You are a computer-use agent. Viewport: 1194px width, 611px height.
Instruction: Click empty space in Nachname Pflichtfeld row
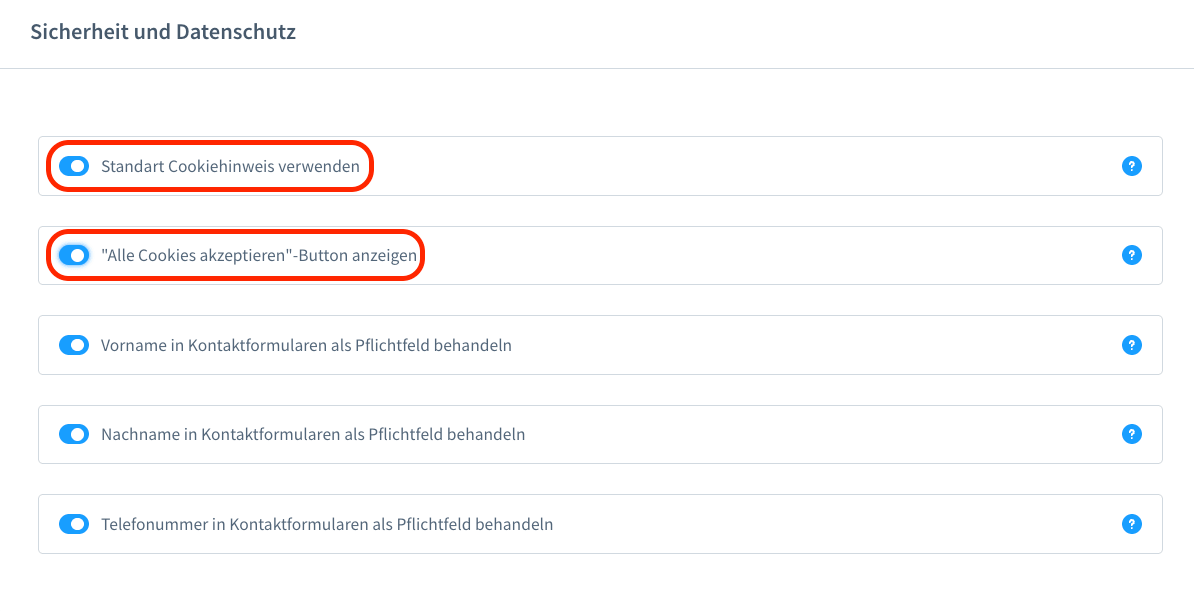(x=800, y=434)
